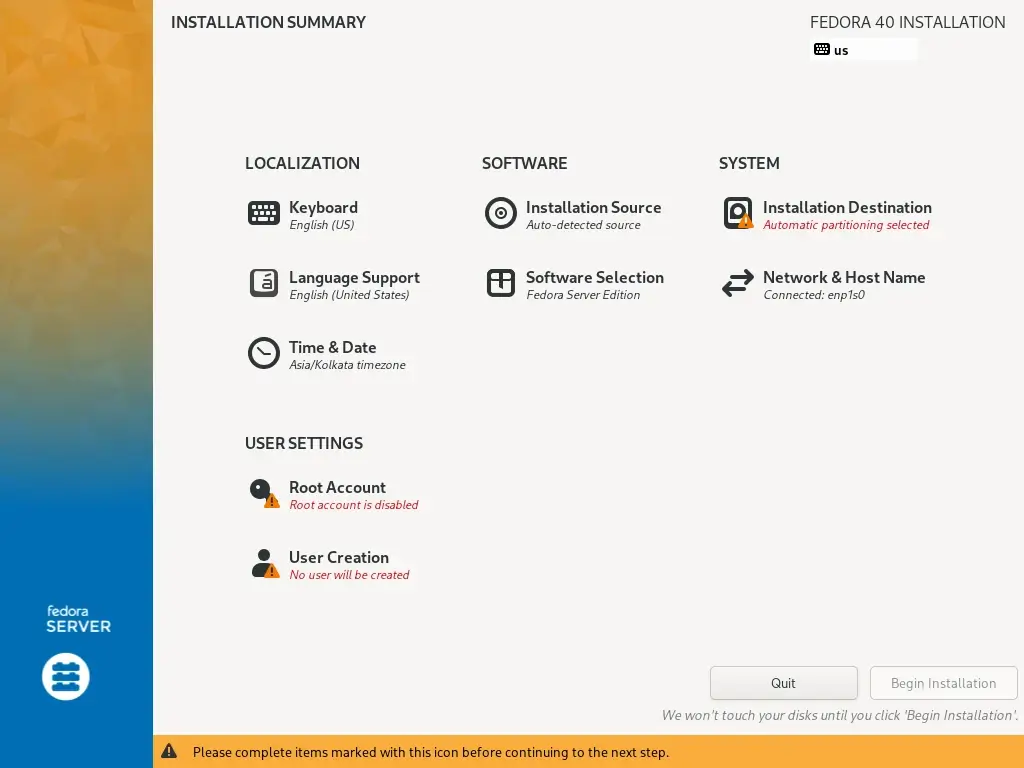Click the Installation Source disc icon
Viewport: 1024px width, 768px height.
[x=501, y=214]
